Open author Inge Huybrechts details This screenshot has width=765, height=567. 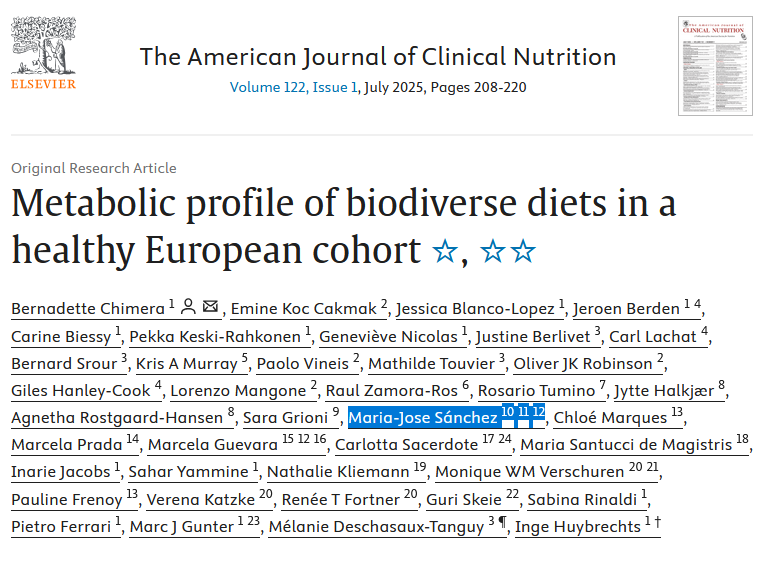(580, 526)
